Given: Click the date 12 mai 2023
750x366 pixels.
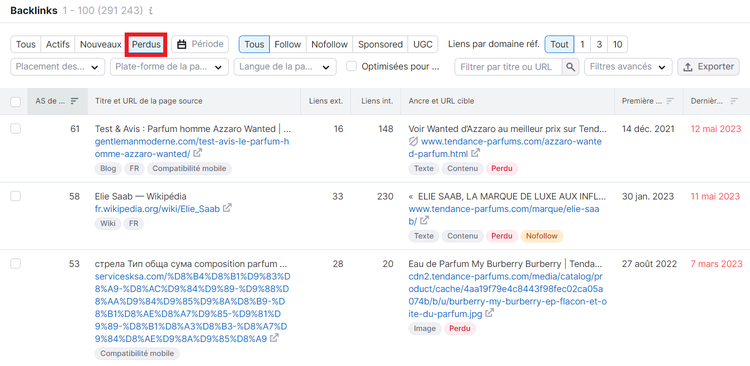Looking at the screenshot, I should (x=716, y=129).
